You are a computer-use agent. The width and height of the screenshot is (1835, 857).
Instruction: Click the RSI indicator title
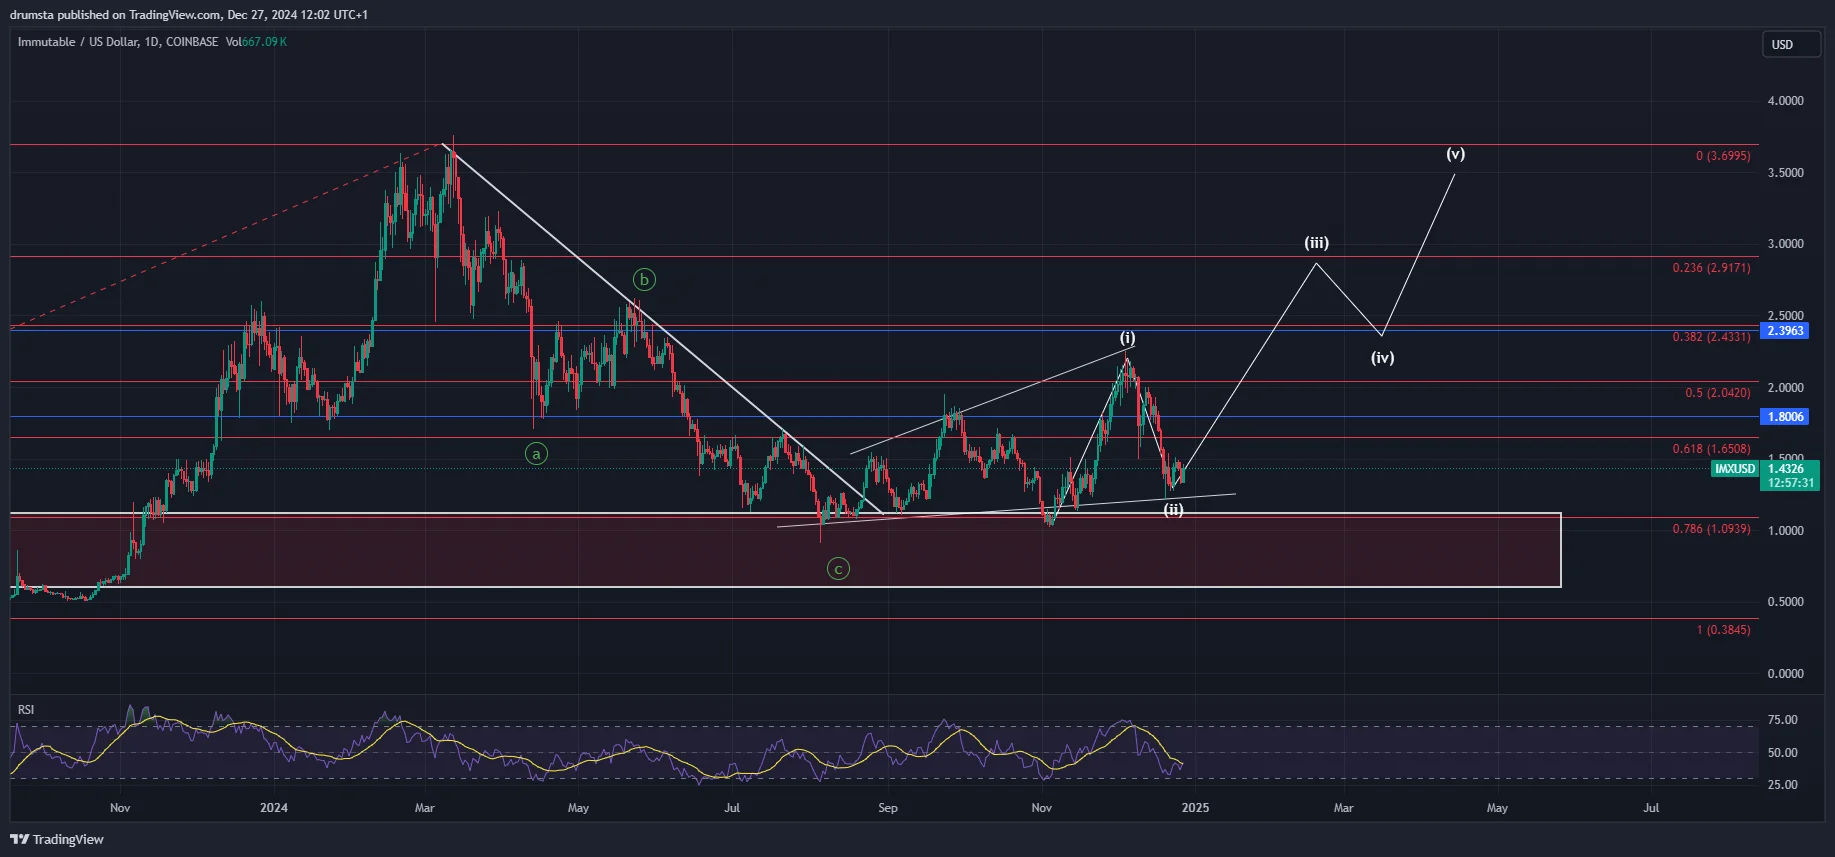coord(26,710)
